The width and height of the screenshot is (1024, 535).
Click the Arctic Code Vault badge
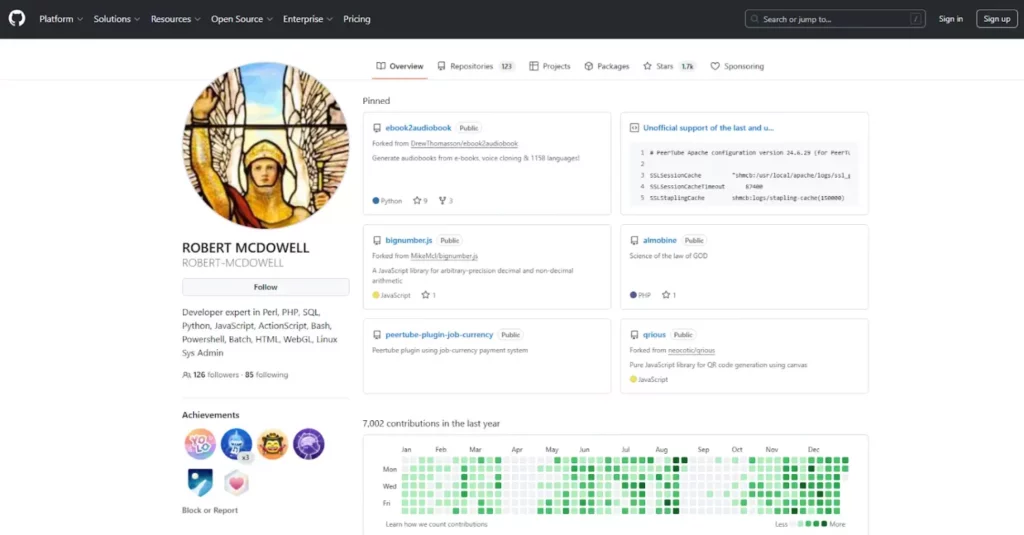(200, 483)
